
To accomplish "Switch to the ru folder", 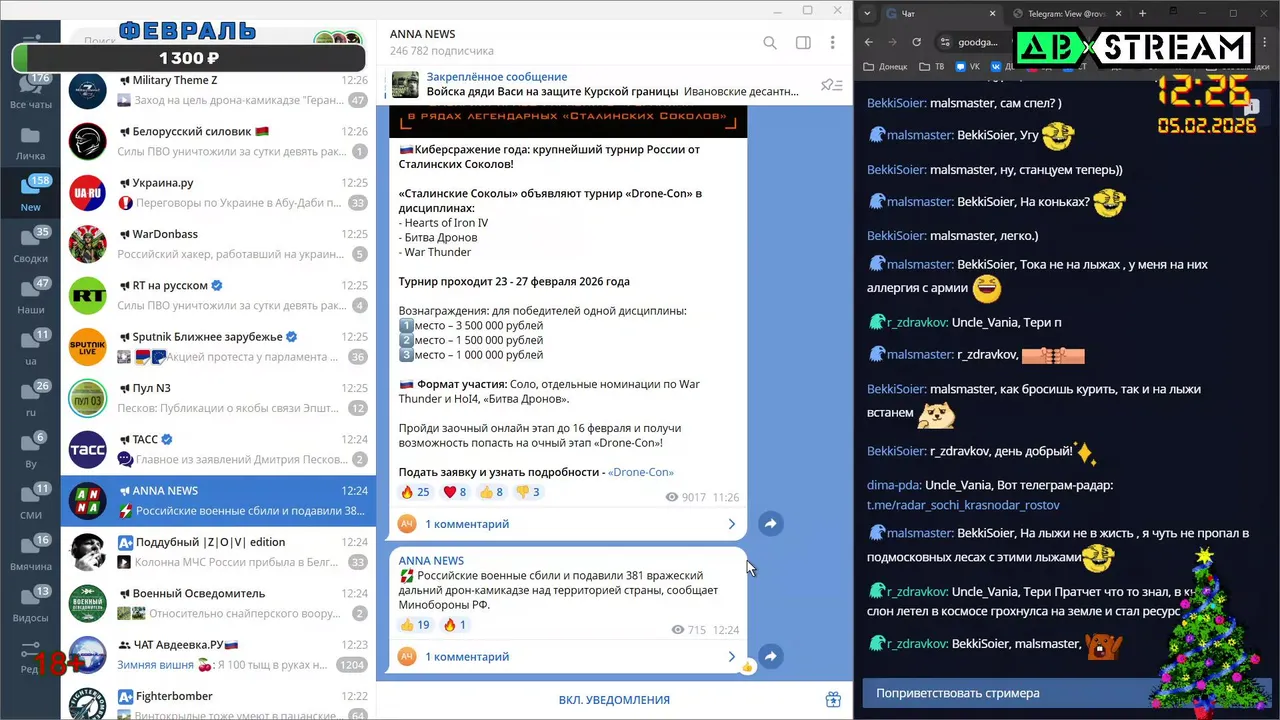I will [31, 400].
